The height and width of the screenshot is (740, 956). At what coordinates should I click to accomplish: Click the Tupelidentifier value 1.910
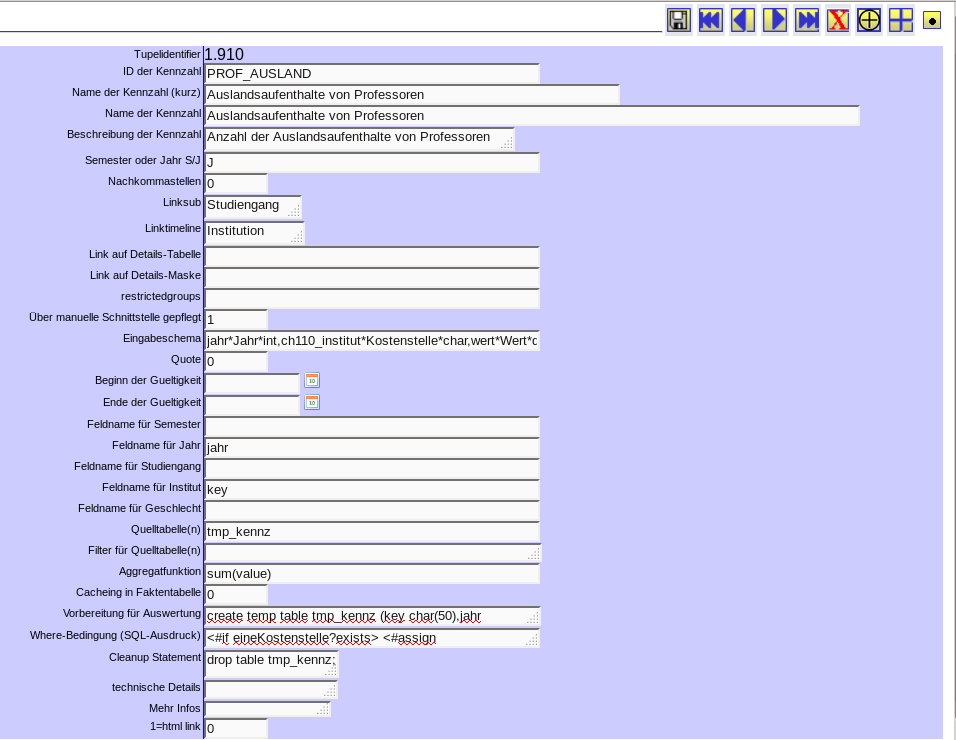224,55
